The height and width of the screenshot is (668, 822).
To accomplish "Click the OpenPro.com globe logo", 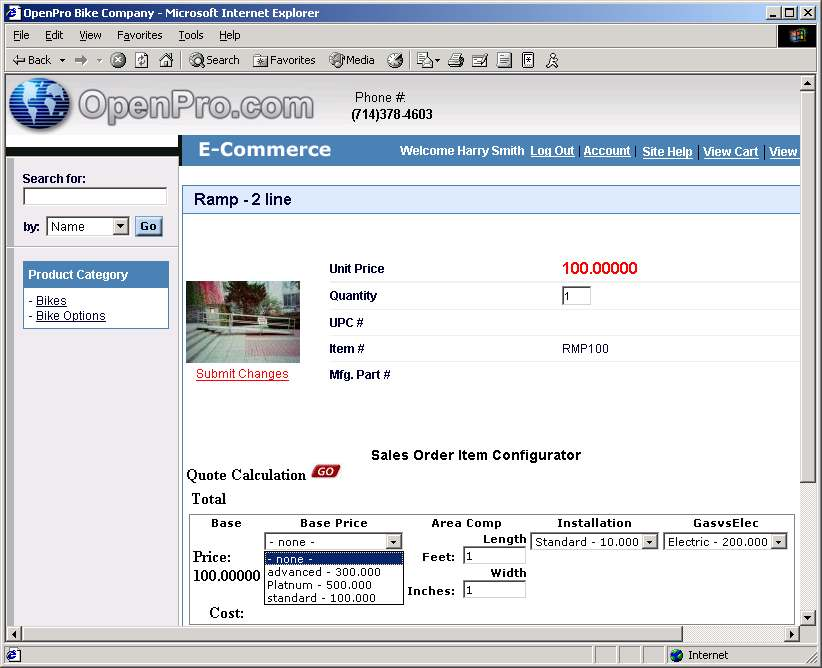I will (x=40, y=105).
